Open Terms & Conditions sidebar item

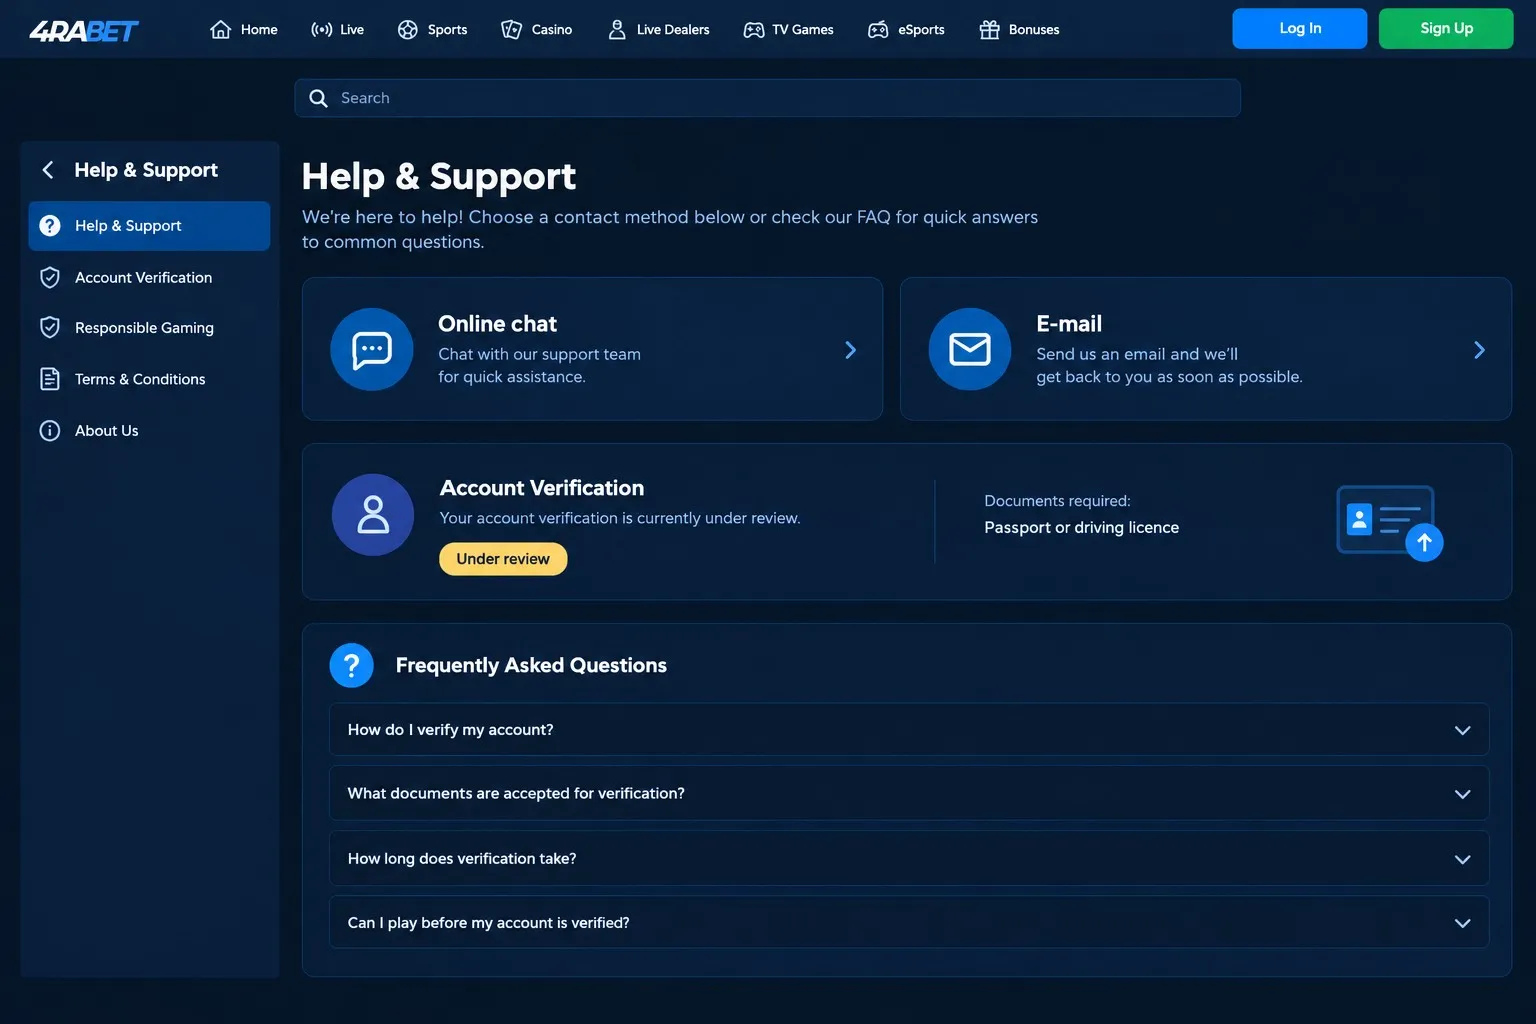[149, 379]
